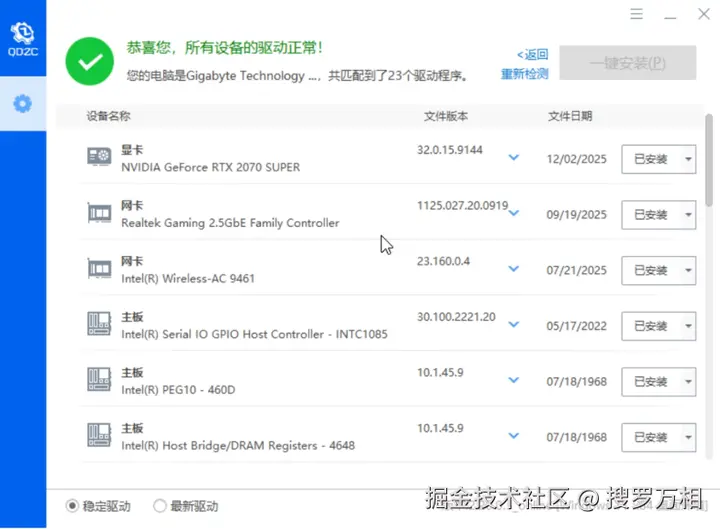Expand version chevron for Realtek Gaming 2.5GbE
The image size is (720, 529).
point(514,213)
